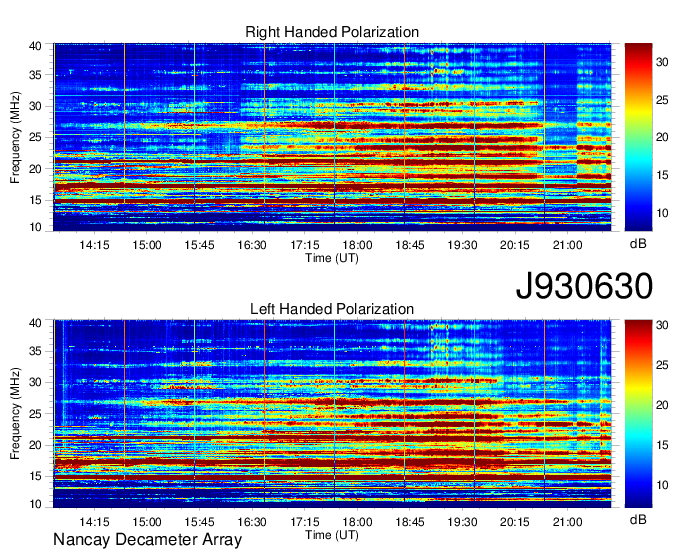
Task: Click the "Right Handed Polarization" plot title
Action: coord(332,32)
